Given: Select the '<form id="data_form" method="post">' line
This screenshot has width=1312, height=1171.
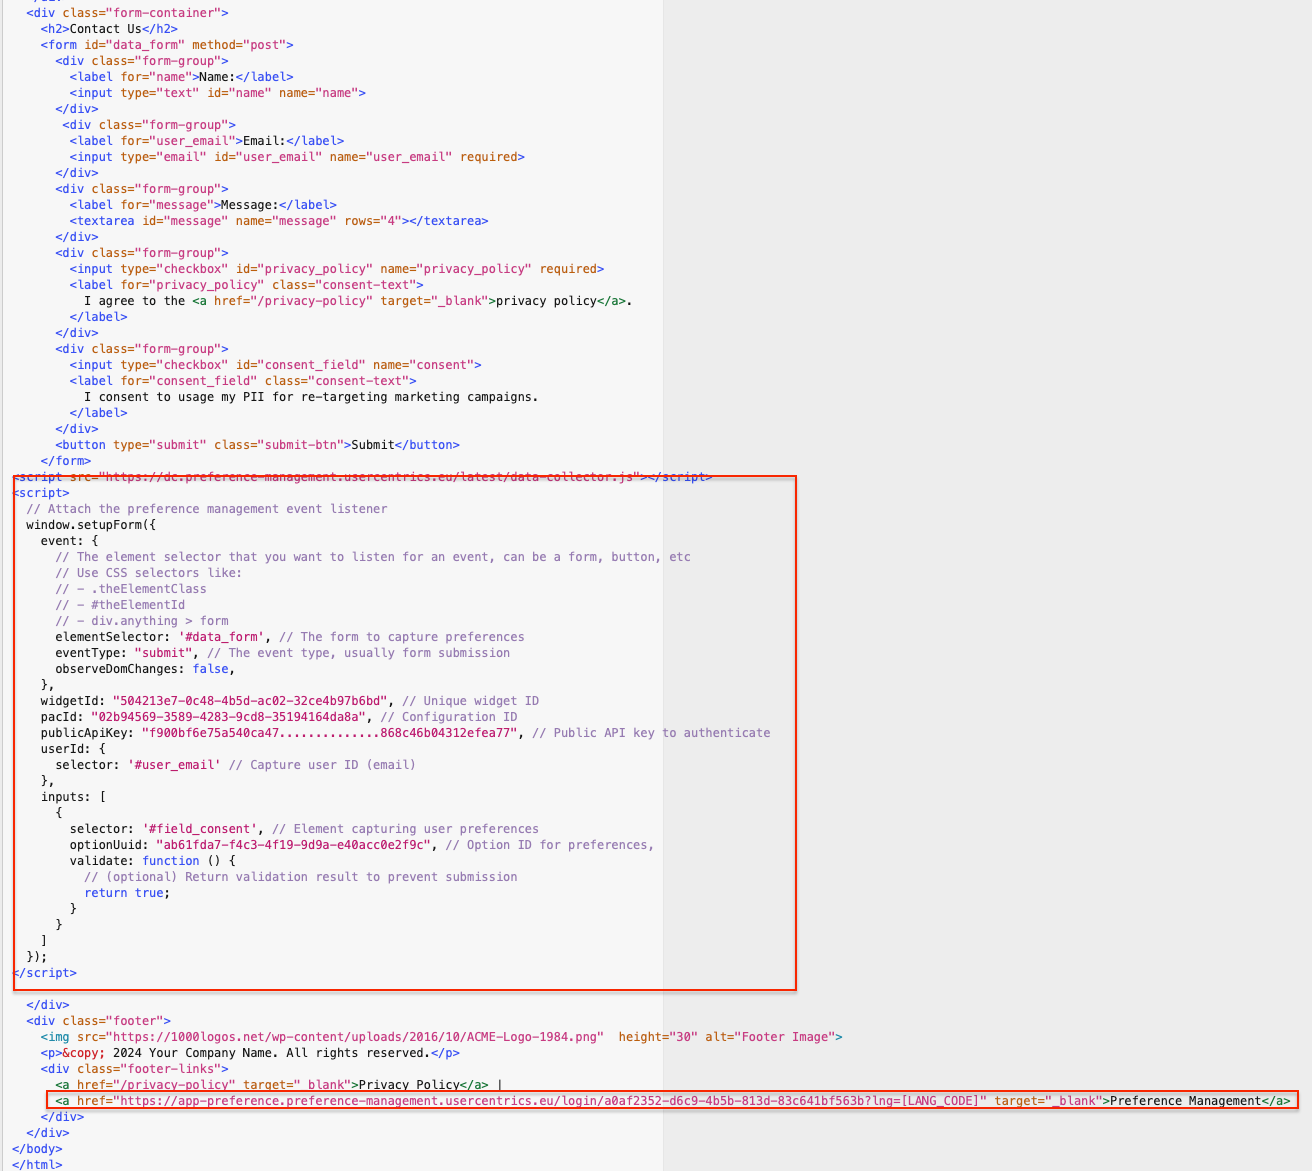Looking at the screenshot, I should coord(167,45).
